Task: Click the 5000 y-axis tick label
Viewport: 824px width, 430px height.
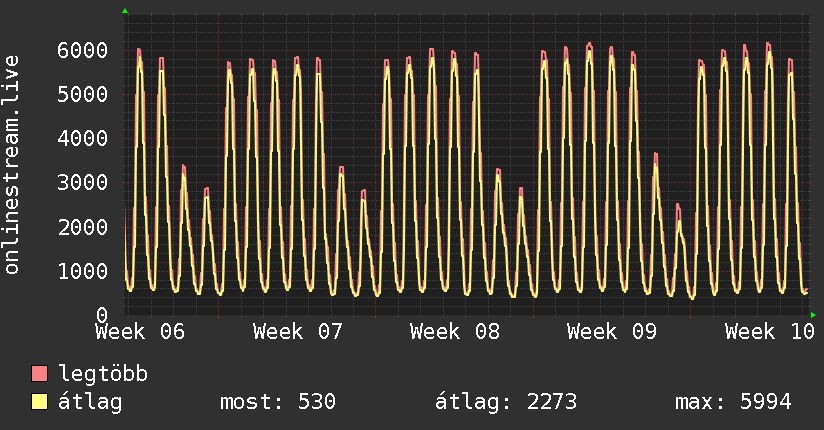Action: 83,95
